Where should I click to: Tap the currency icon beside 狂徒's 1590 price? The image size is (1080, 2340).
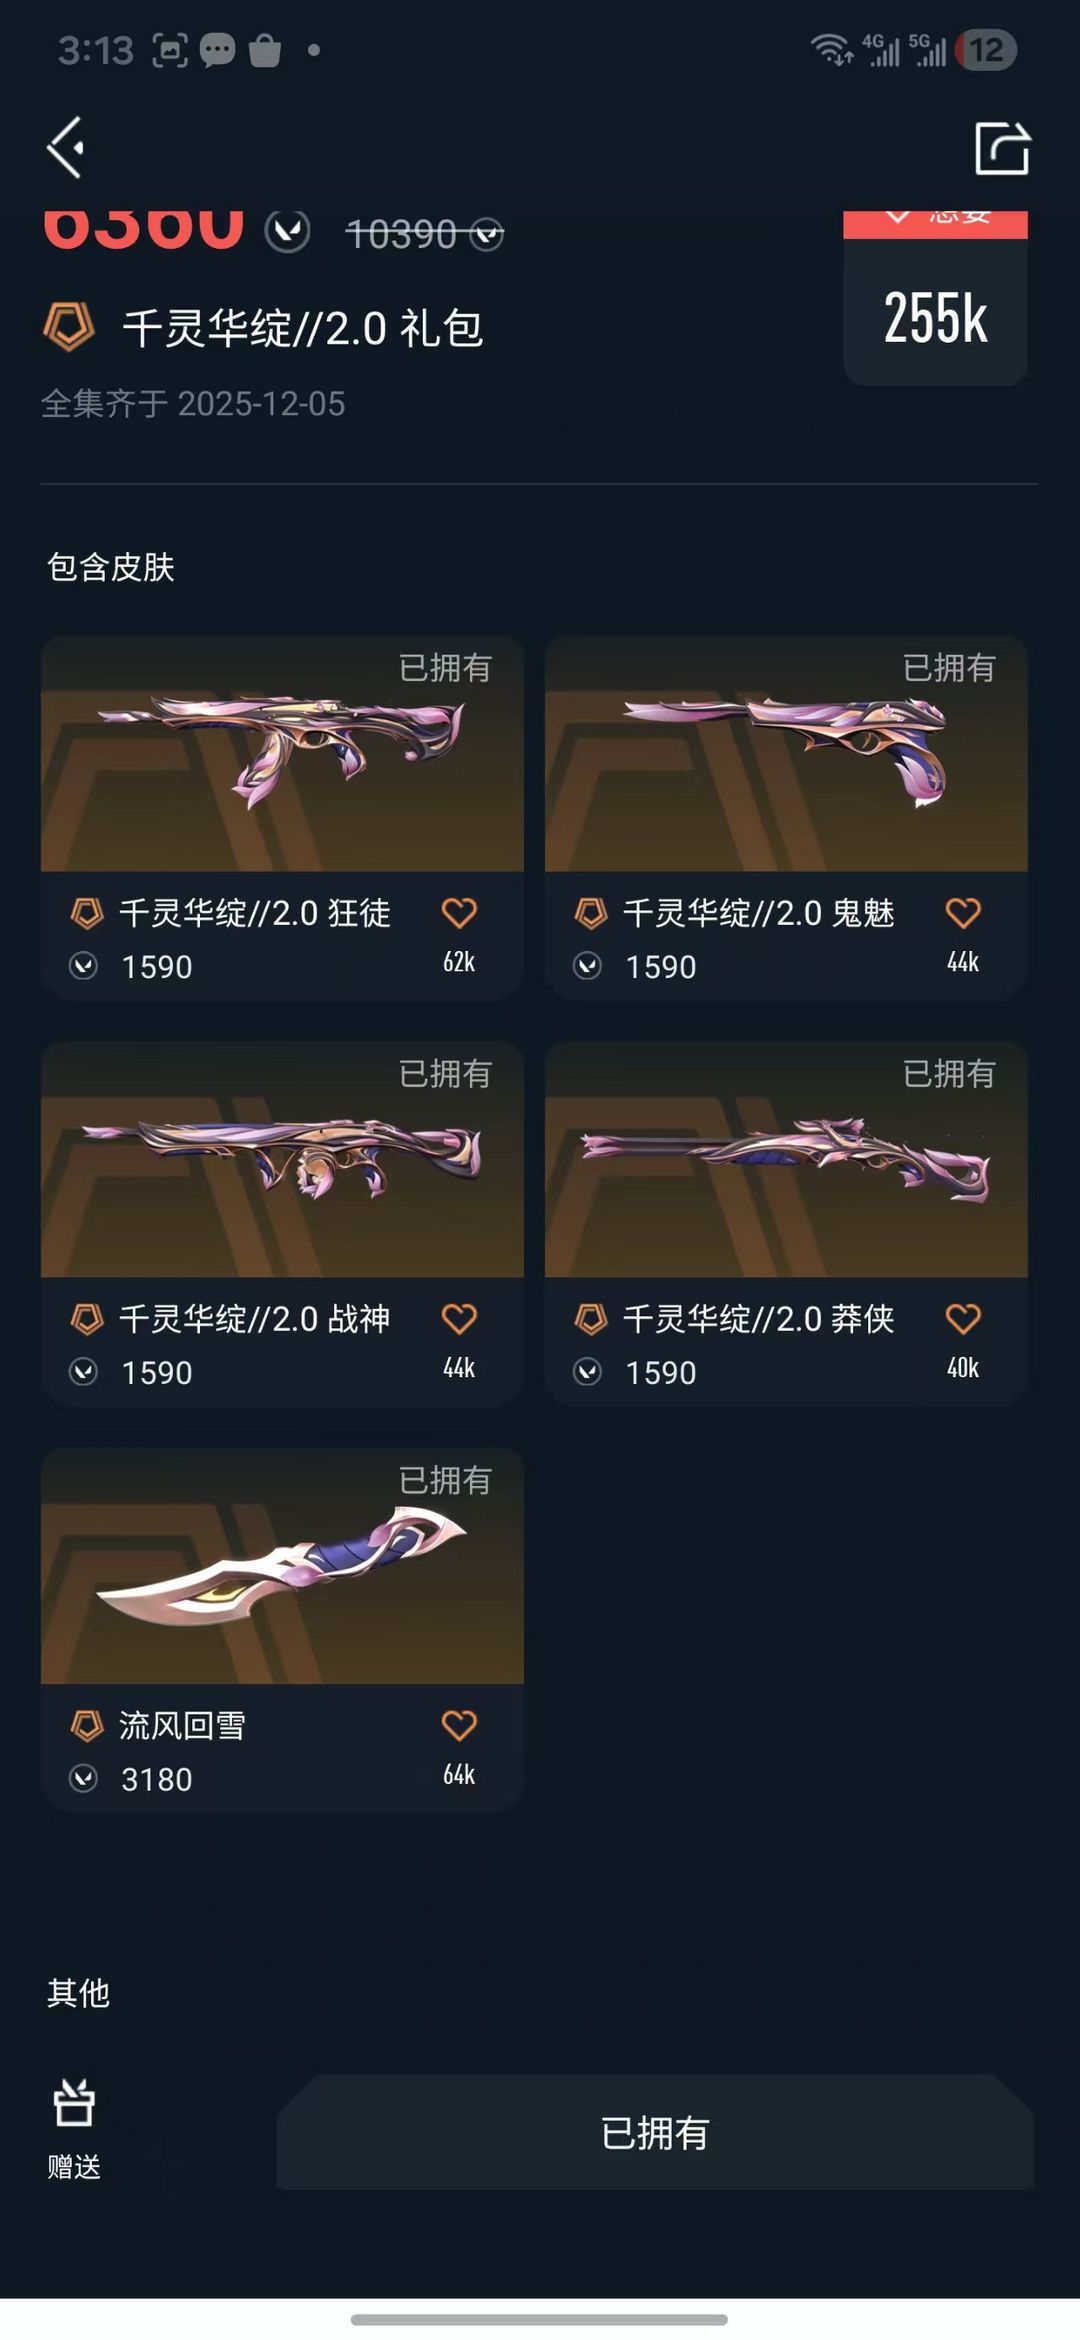pos(84,966)
